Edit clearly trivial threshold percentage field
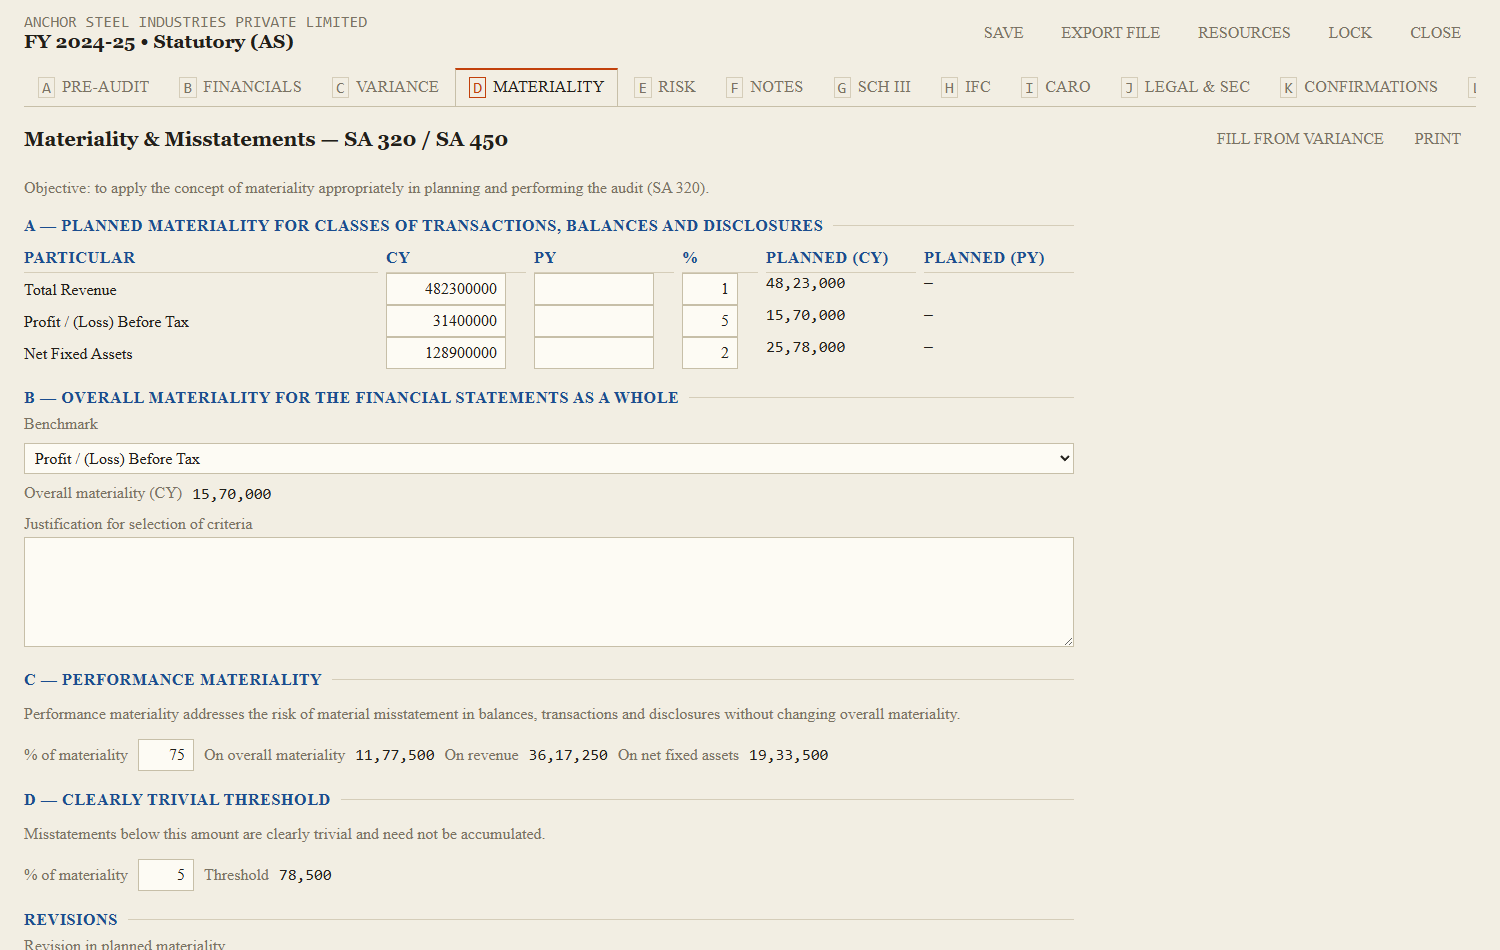The height and width of the screenshot is (950, 1500). point(166,875)
